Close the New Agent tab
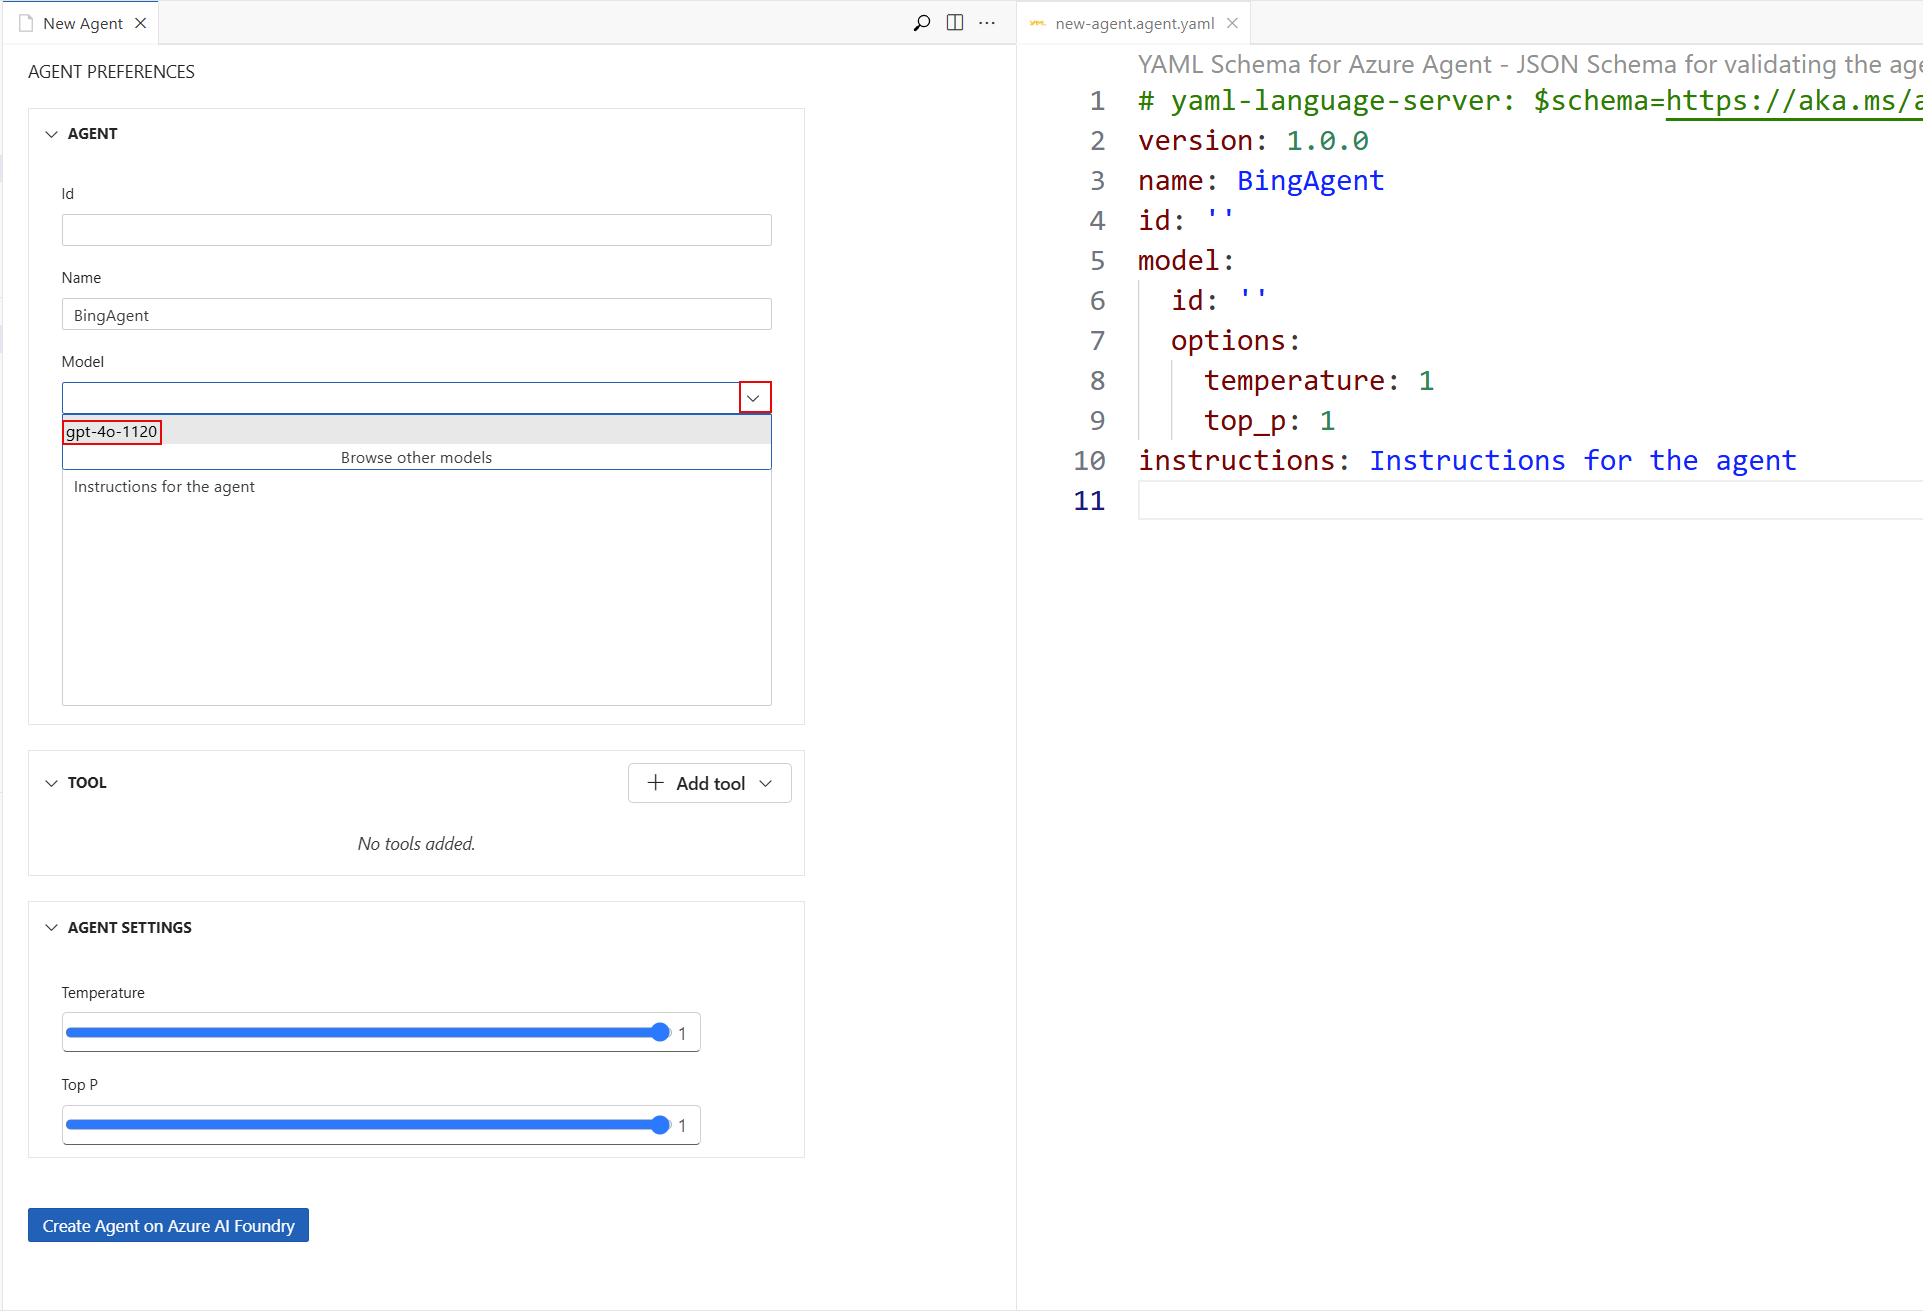Viewport: 1923px width, 1311px height. [141, 23]
